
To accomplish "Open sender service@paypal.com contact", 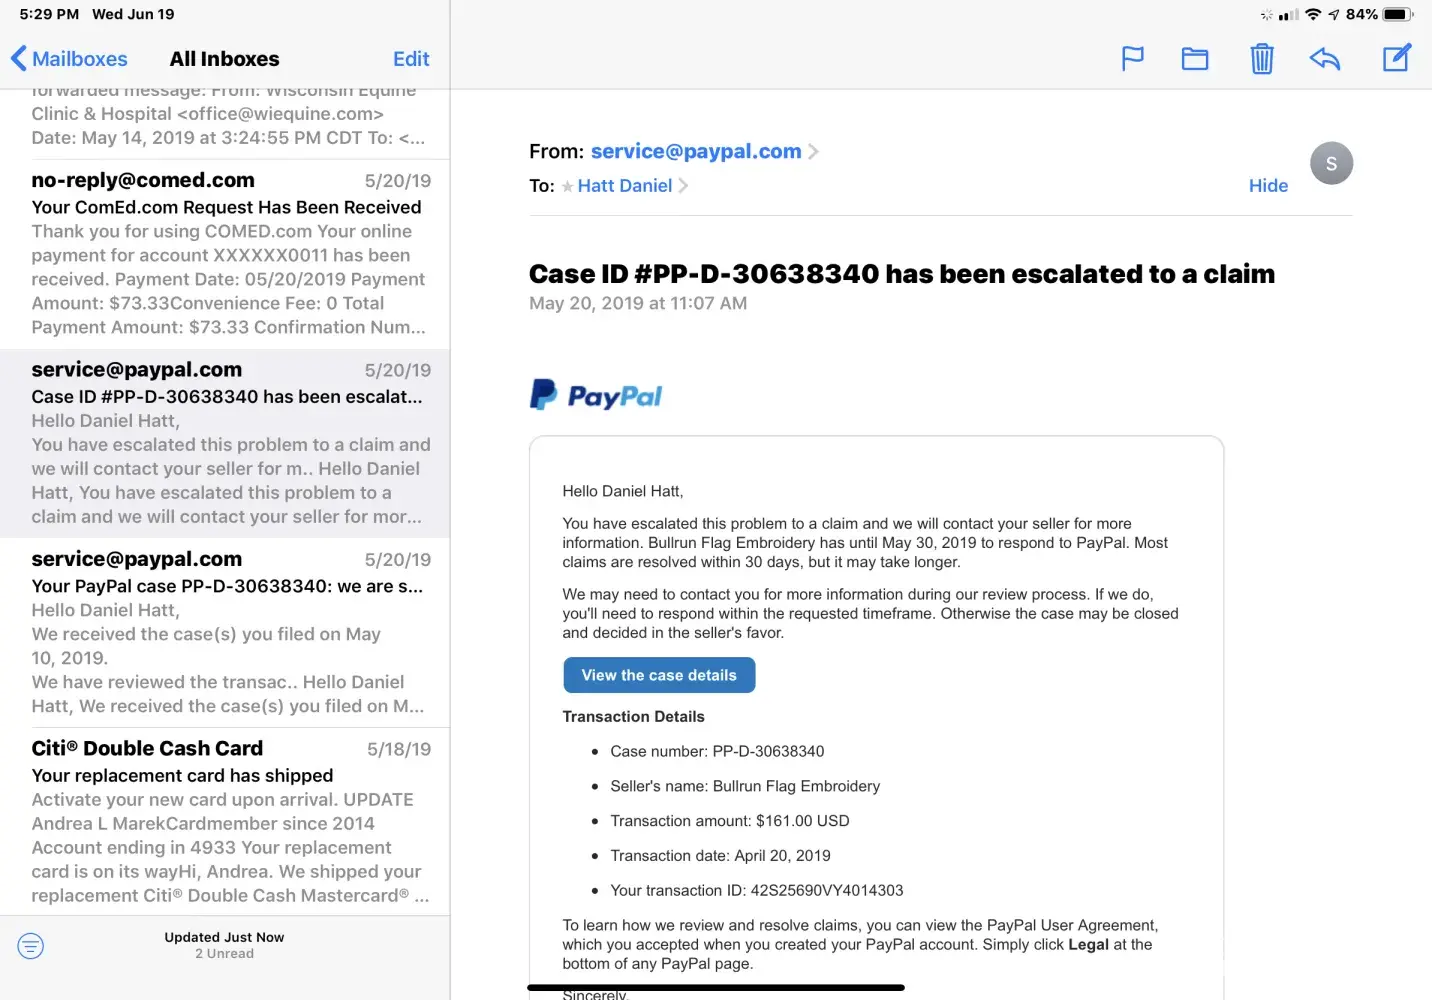I will point(696,151).
